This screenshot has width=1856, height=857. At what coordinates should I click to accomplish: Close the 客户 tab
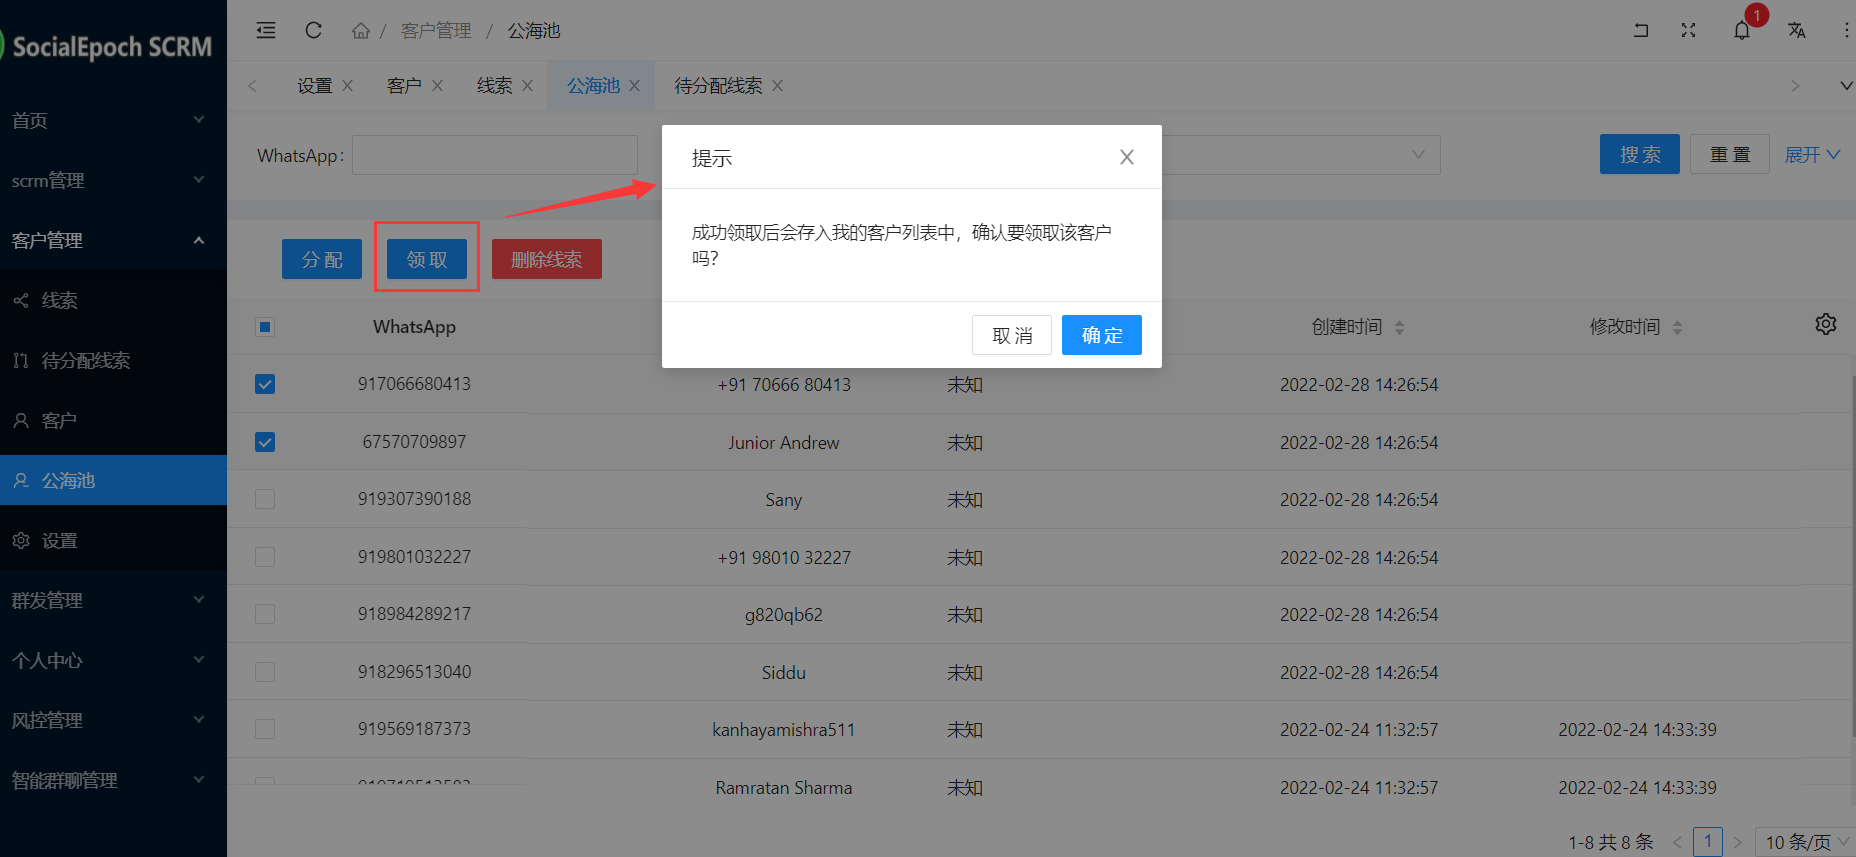coord(438,86)
